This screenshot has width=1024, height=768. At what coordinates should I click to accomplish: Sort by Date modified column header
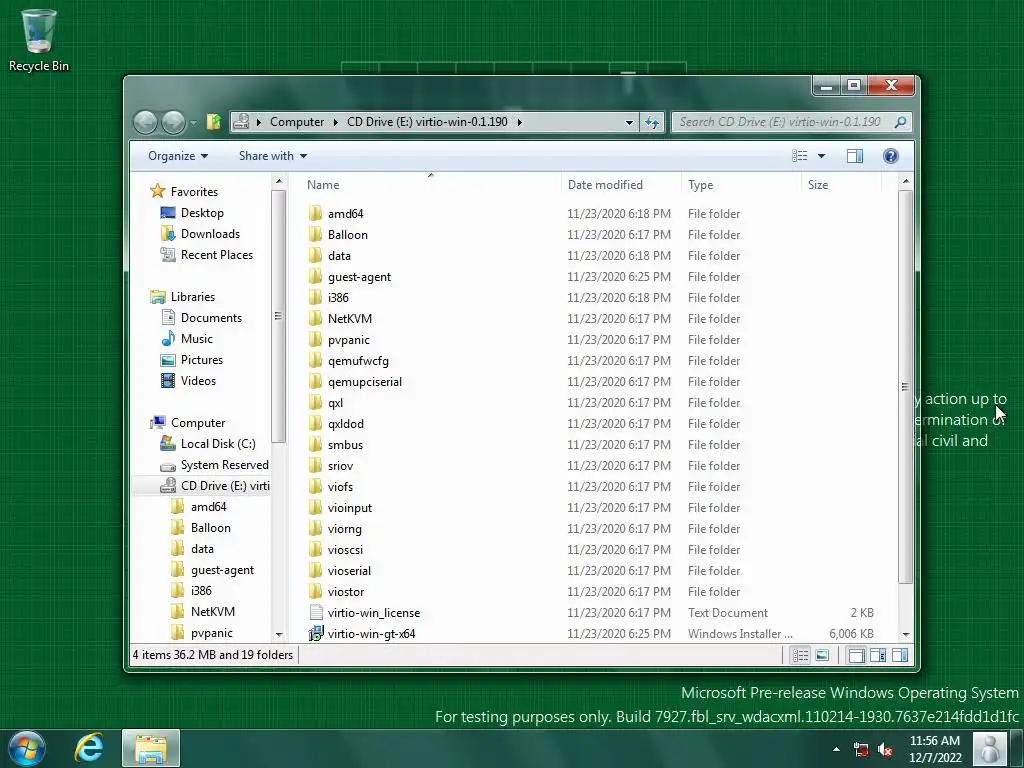[620, 185]
